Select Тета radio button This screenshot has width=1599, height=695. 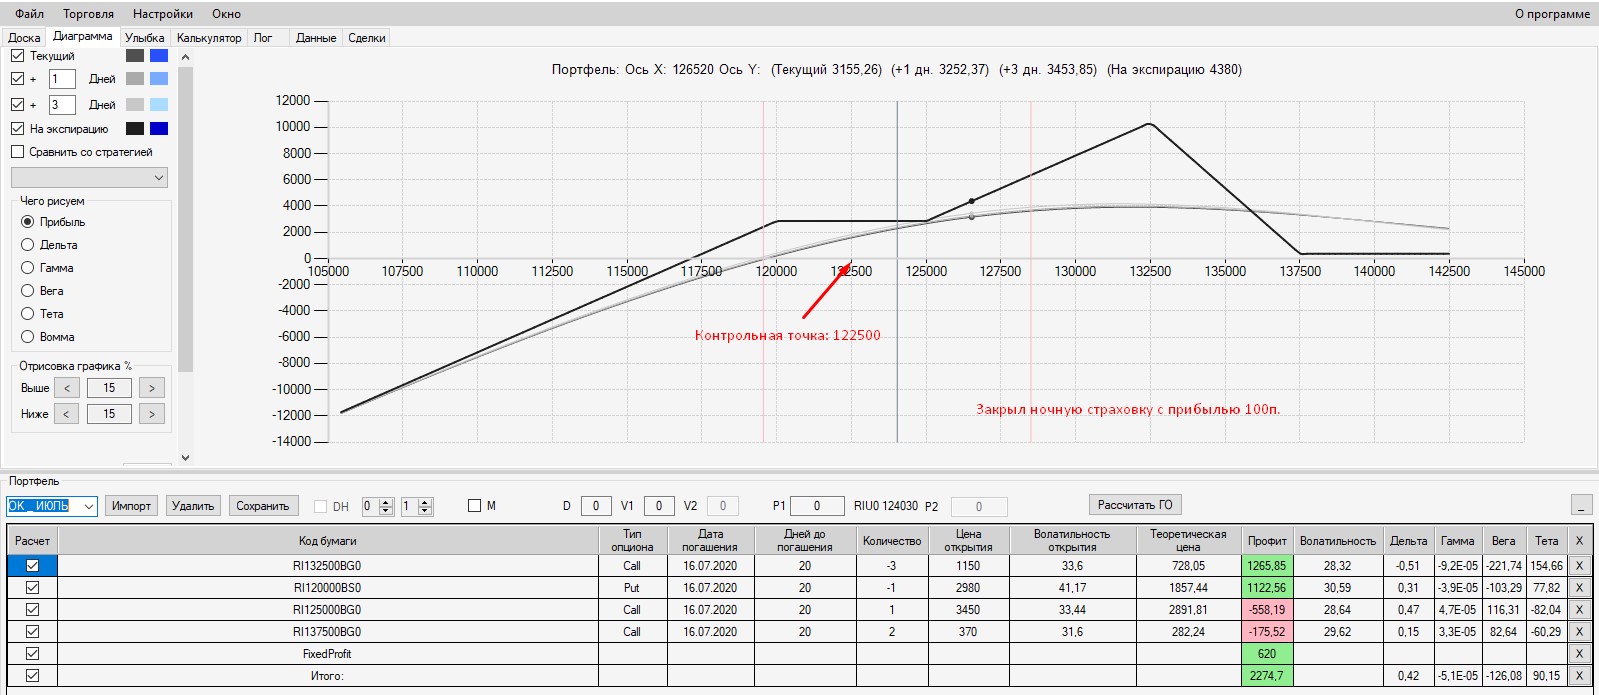tap(28, 314)
